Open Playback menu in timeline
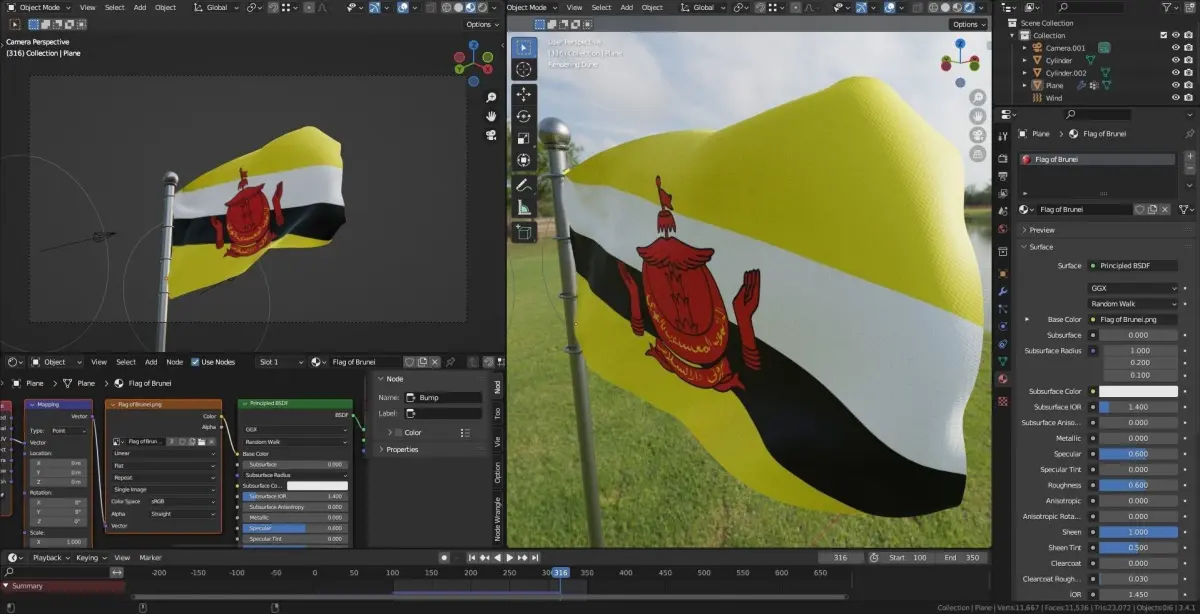The height and width of the screenshot is (614, 1200). pyautogui.click(x=50, y=557)
